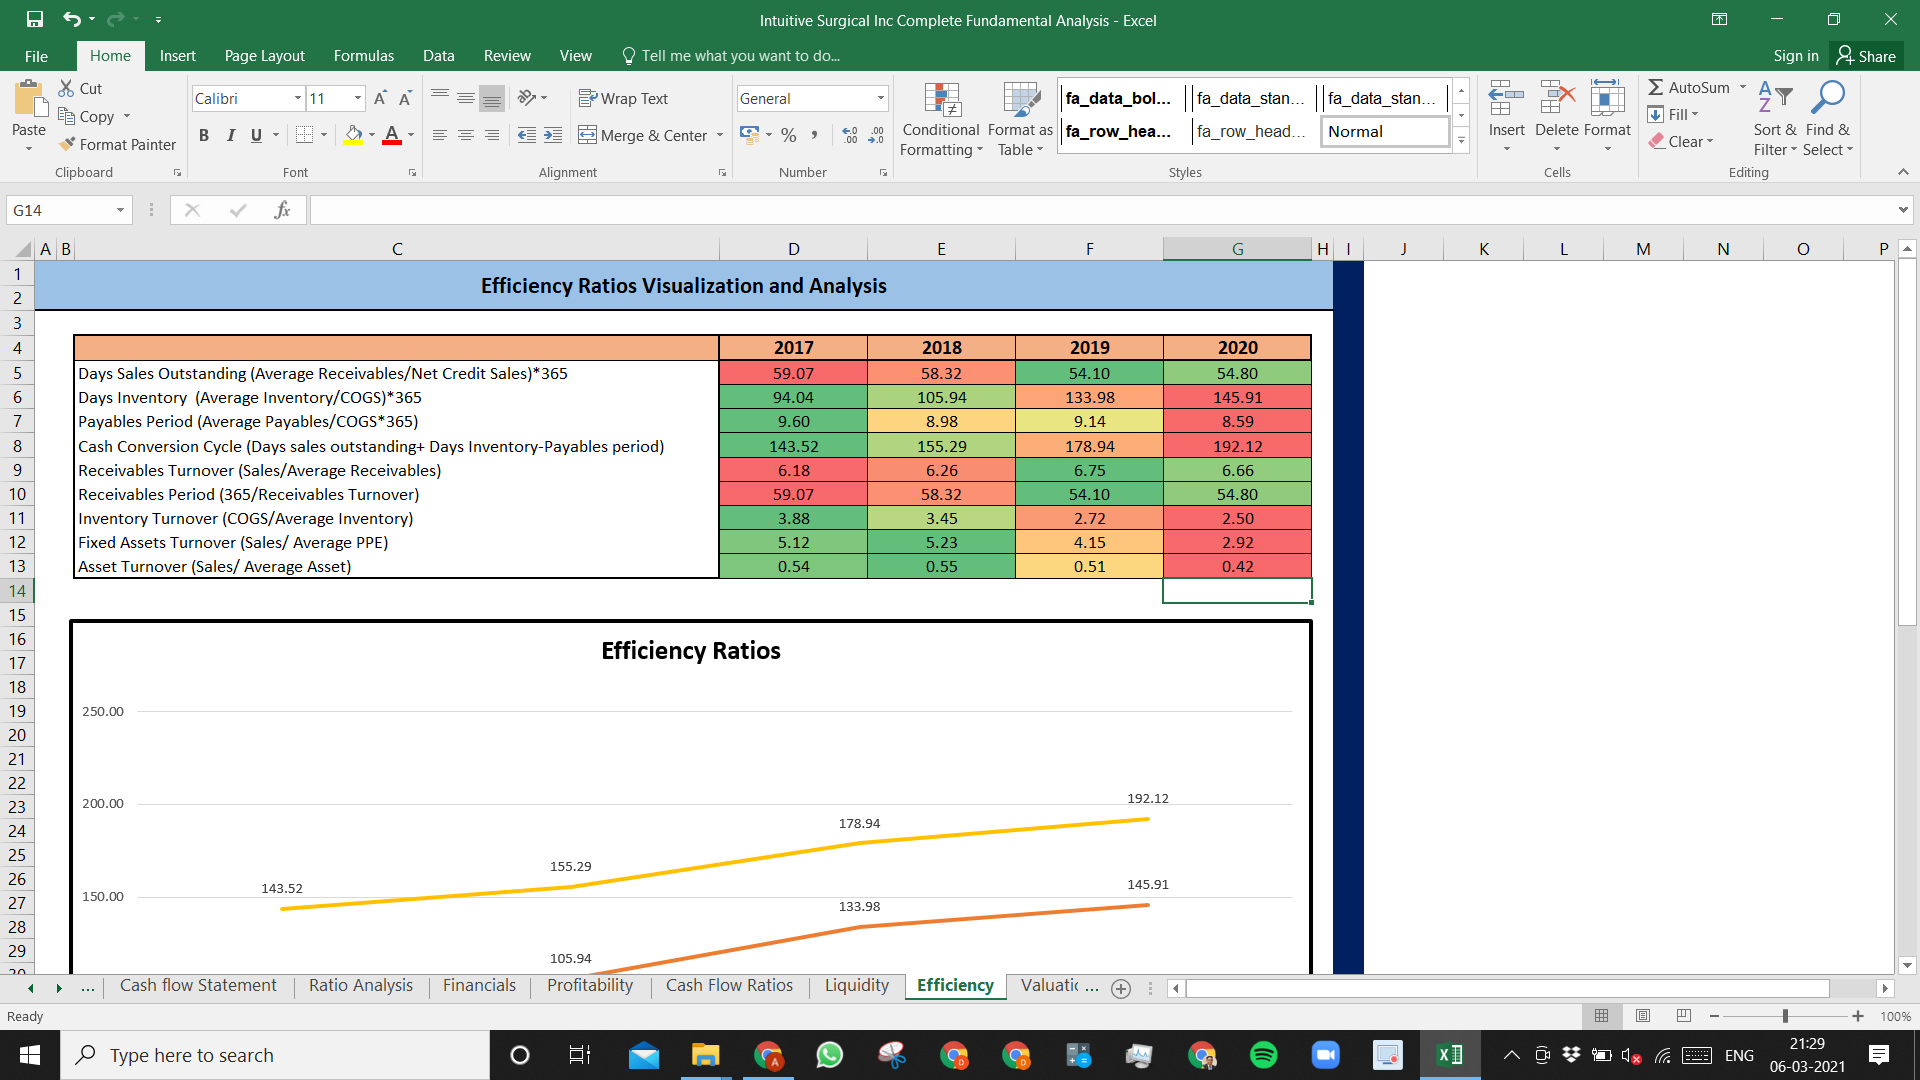
Task: Expand the cell Styles gallery
Action: pyautogui.click(x=1461, y=141)
